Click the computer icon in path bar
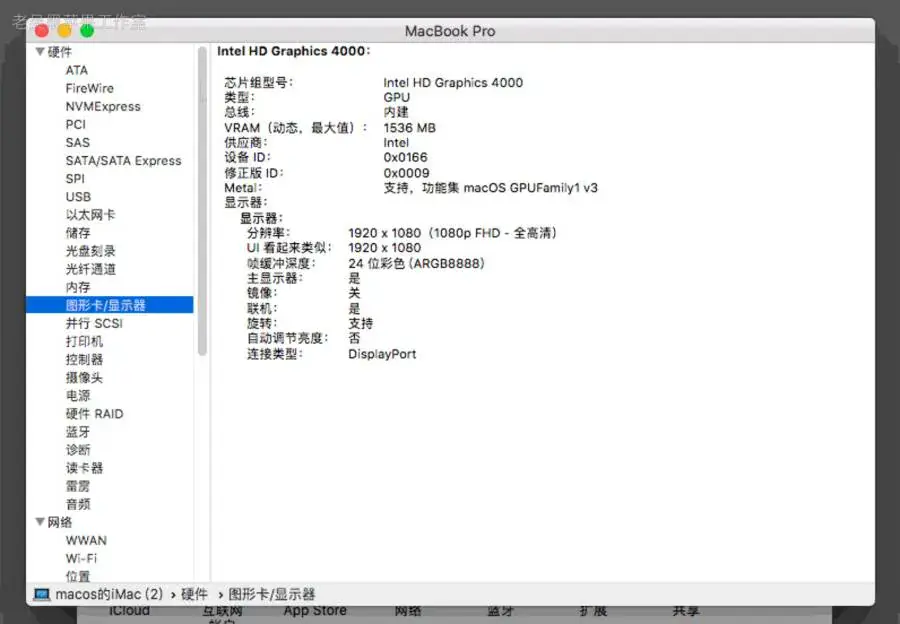900x624 pixels. pos(41,594)
